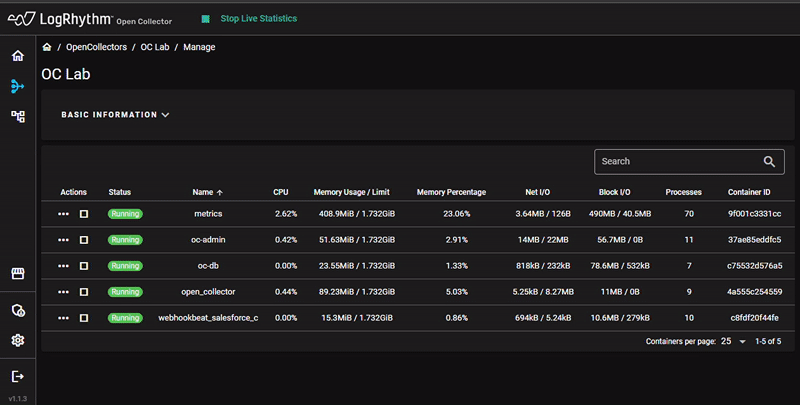The height and width of the screenshot is (405, 800).
Task: Click breadcrumb home icon
Action: pyautogui.click(x=47, y=47)
